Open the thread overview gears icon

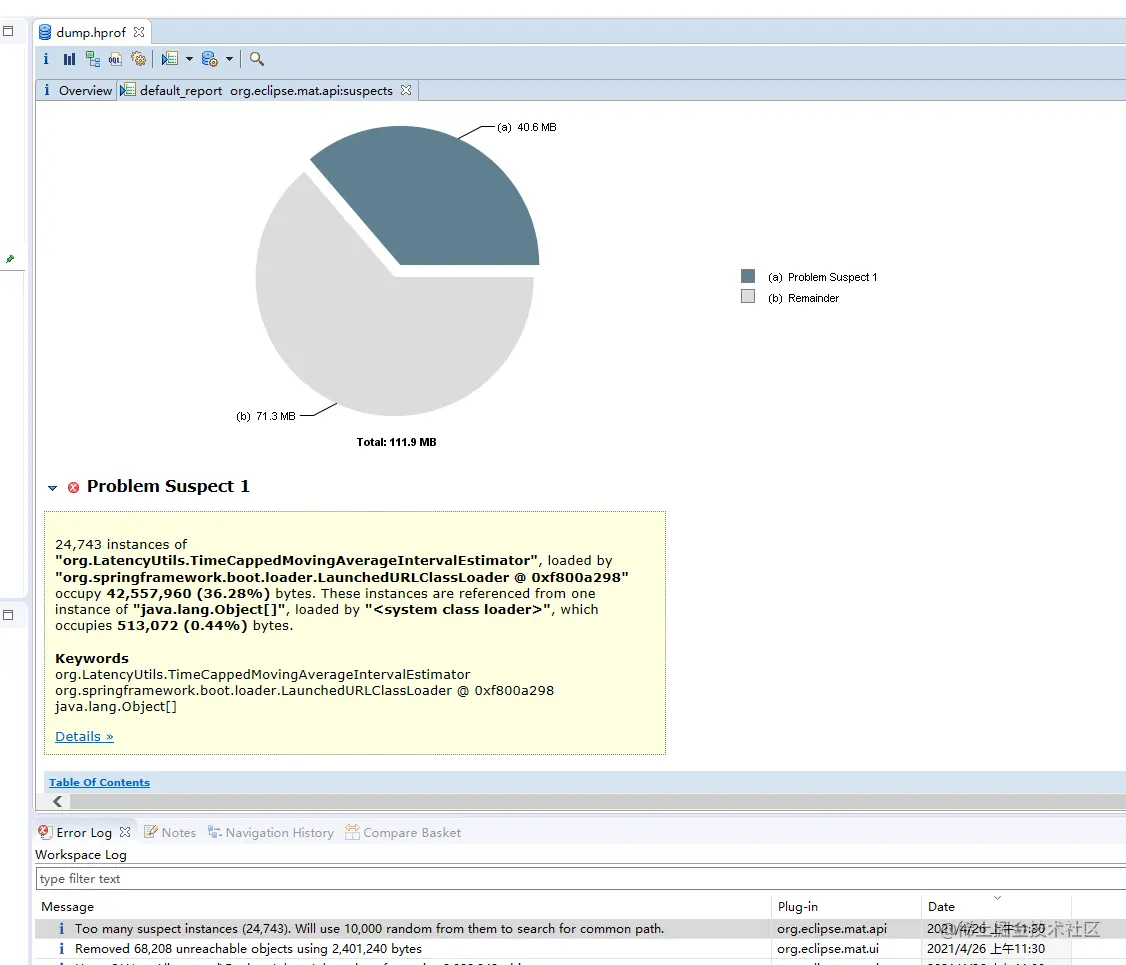[139, 59]
